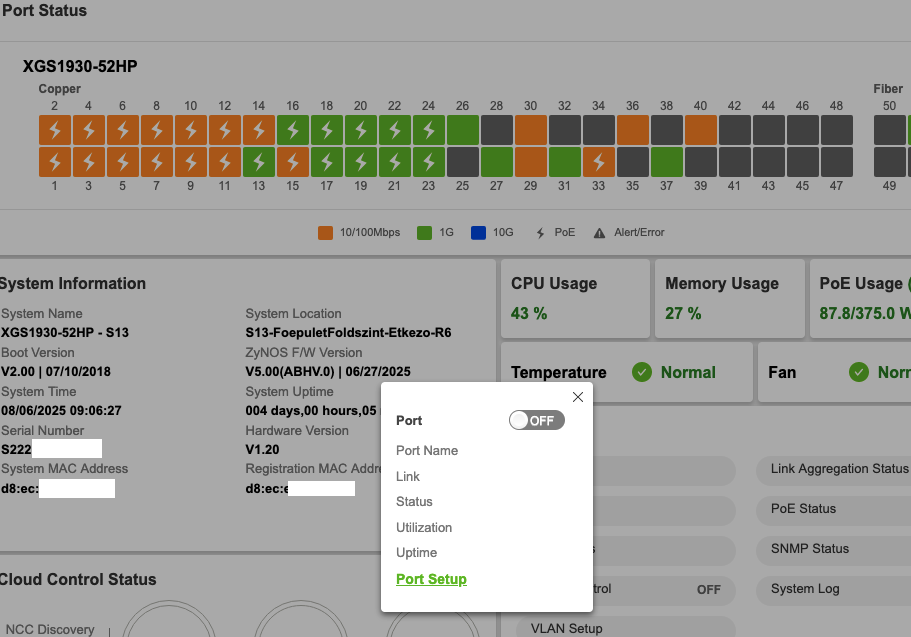Select copper port 1 icon
This screenshot has height=637, width=911.
tap(55, 162)
